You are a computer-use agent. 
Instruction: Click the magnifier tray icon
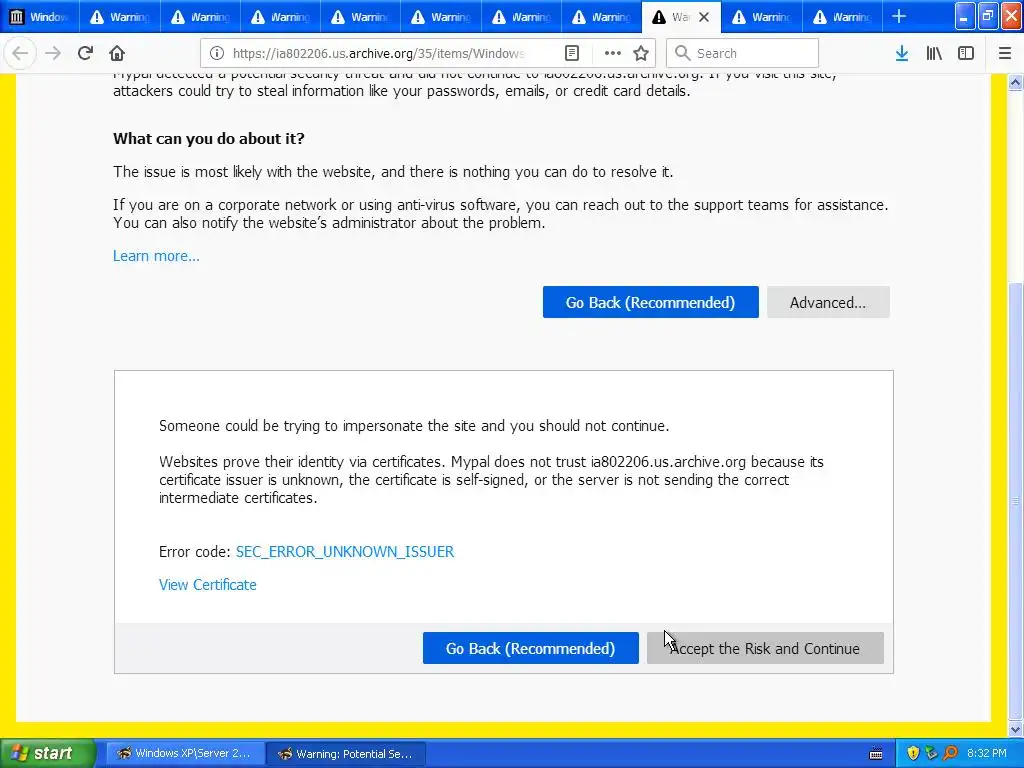coord(950,753)
